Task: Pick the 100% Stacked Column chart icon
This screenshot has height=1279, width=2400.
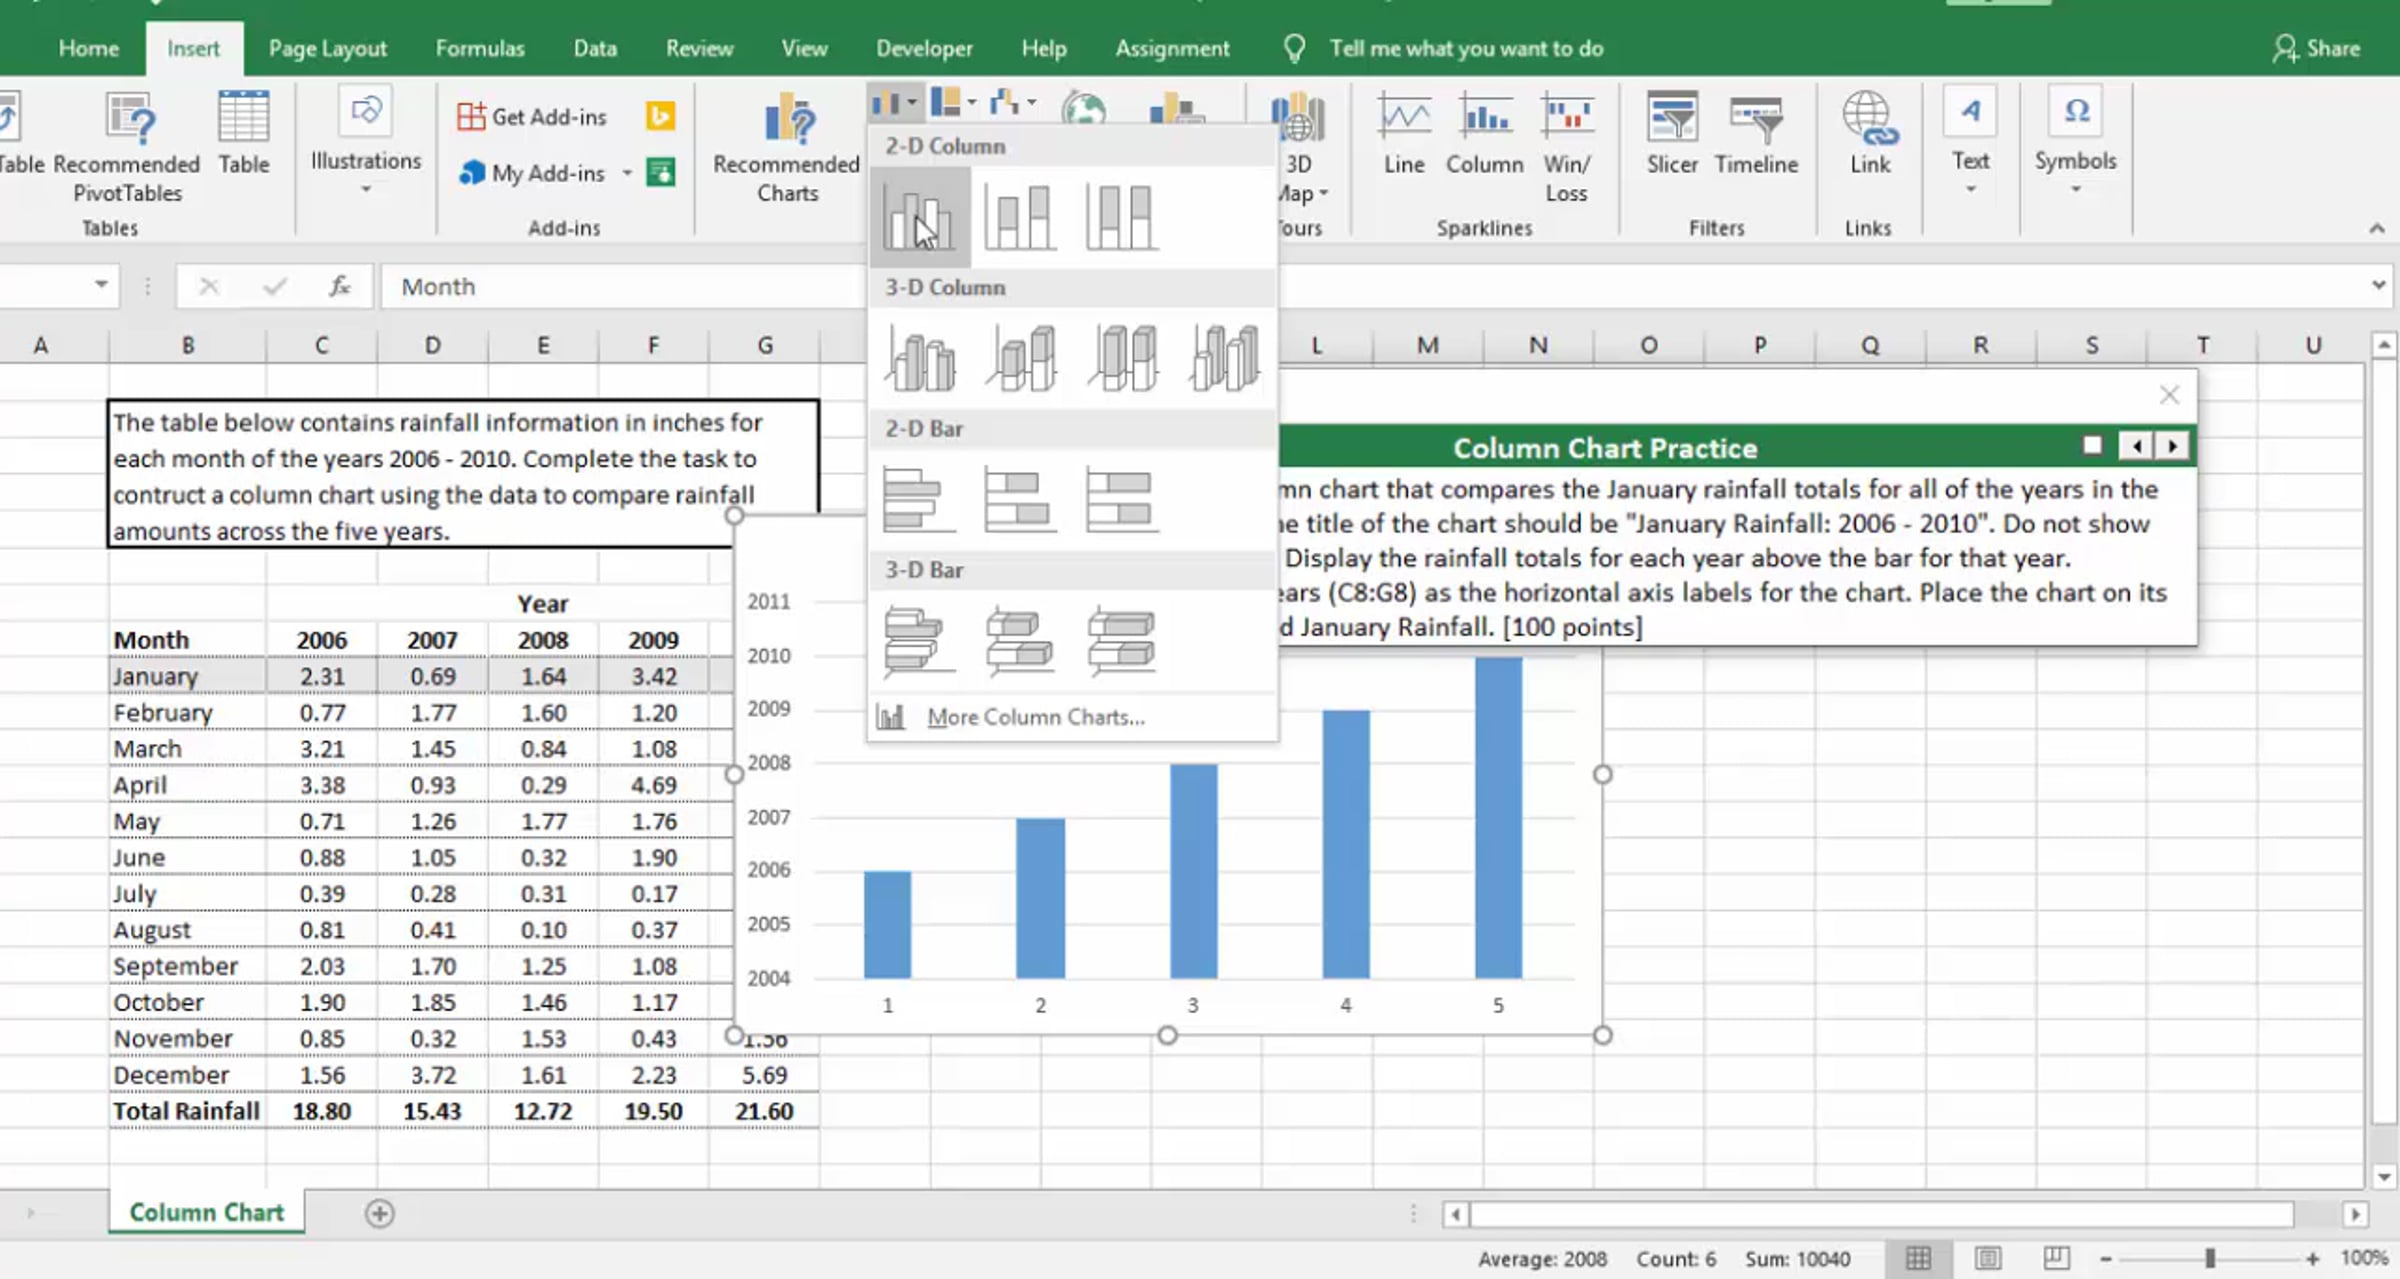Action: coord(1121,217)
